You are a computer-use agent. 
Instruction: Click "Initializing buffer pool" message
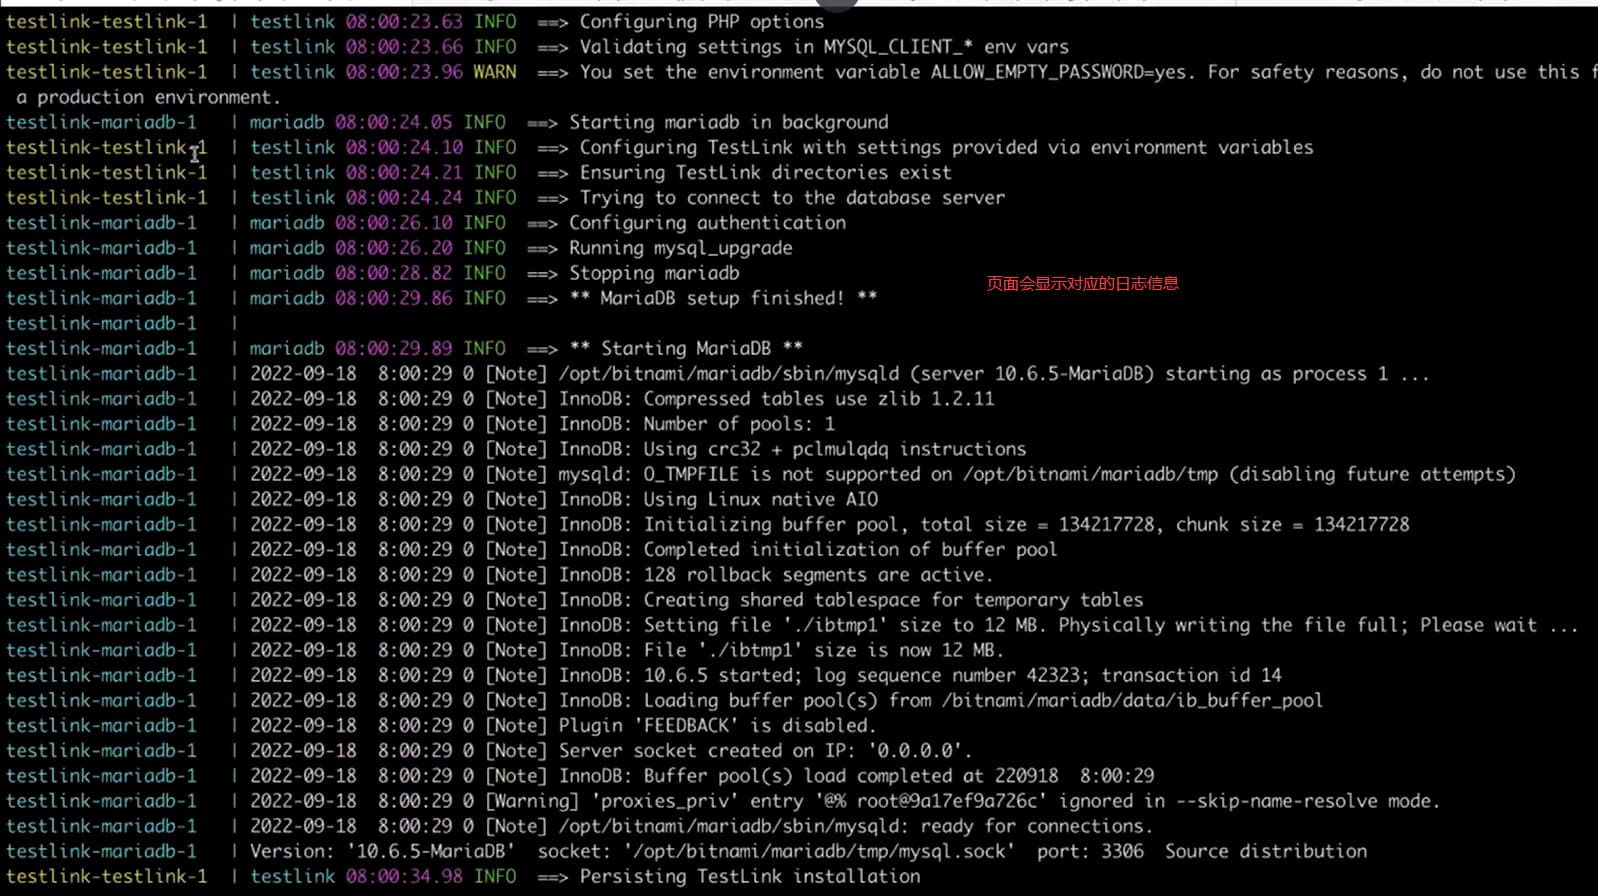[x=776, y=524]
